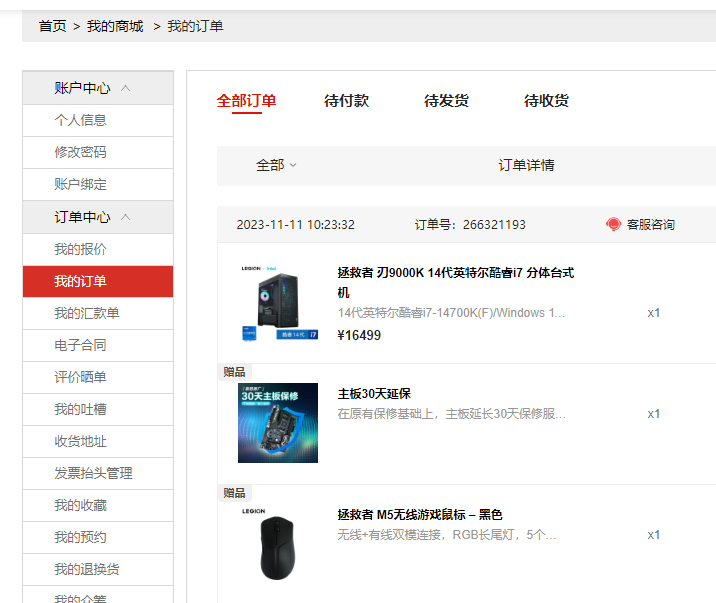
Task: Collapse the 账户中心 section chevron
Action: (x=126, y=88)
